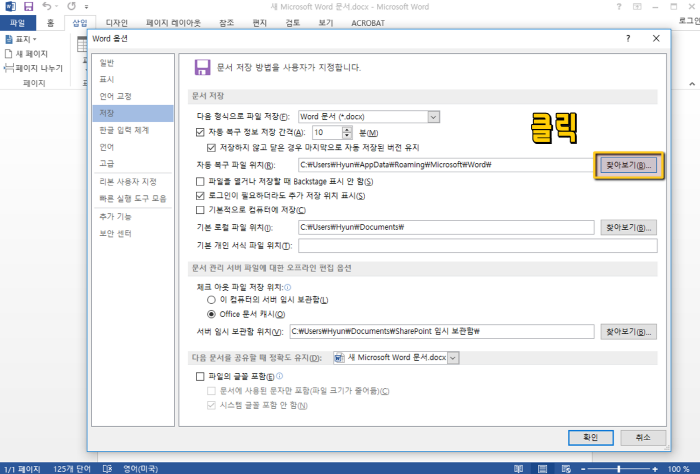The width and height of the screenshot is (700, 474).
Task: Click 찾아보기 next to 자동 복구 파일 위치
Action: coord(629,165)
